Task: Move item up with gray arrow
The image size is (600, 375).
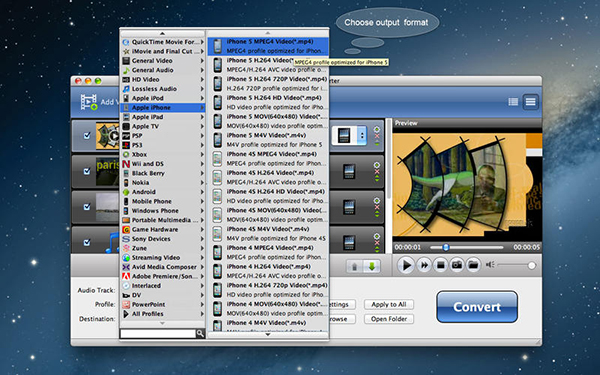Action: (354, 266)
